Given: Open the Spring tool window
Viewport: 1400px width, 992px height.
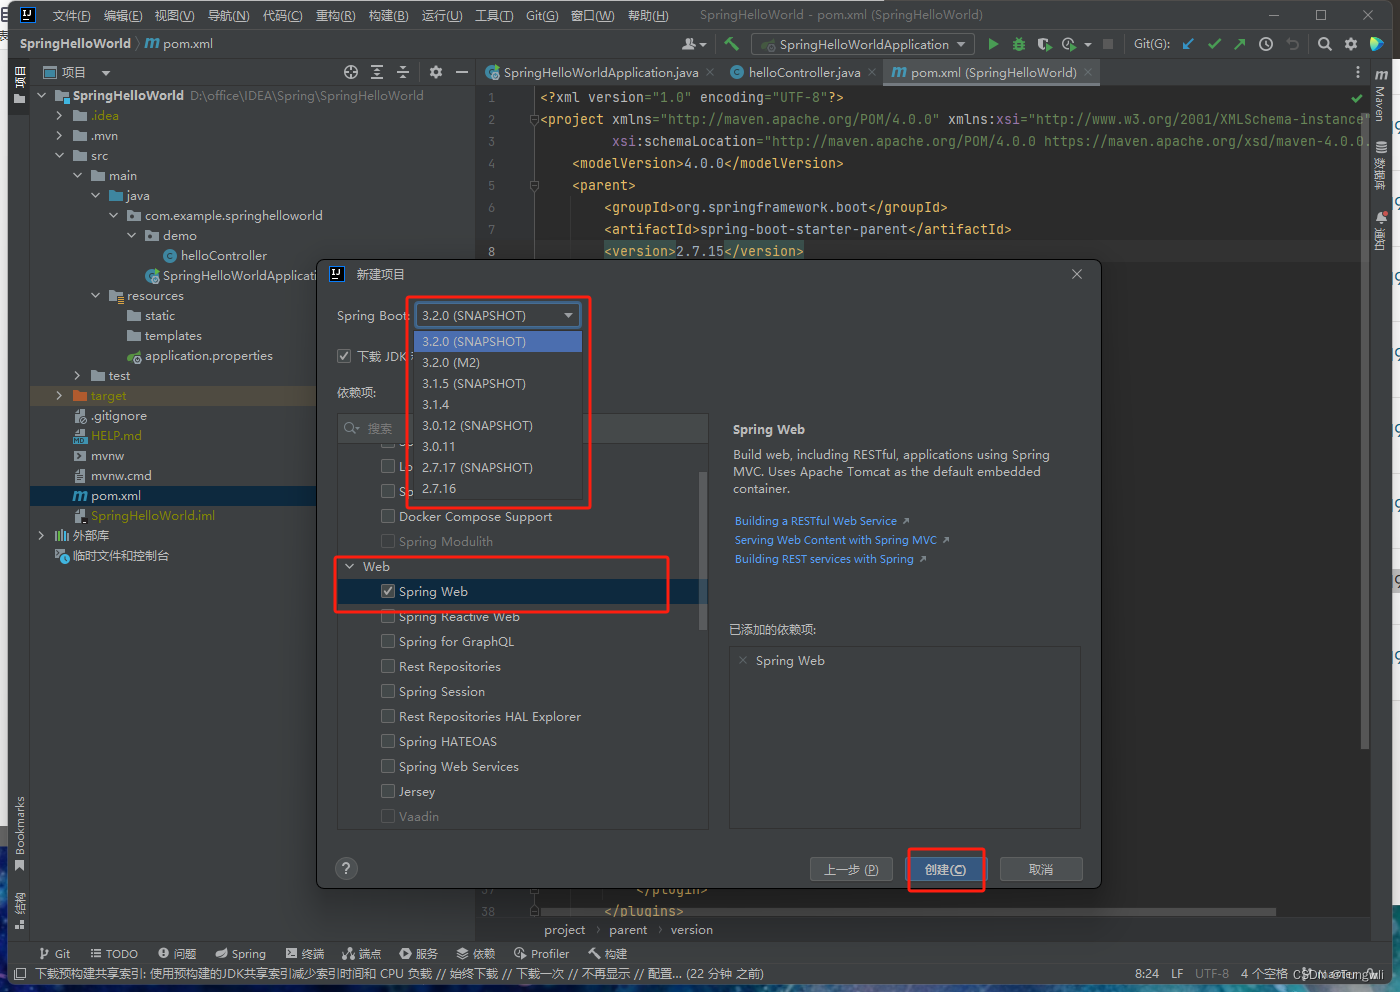Looking at the screenshot, I should [241, 954].
